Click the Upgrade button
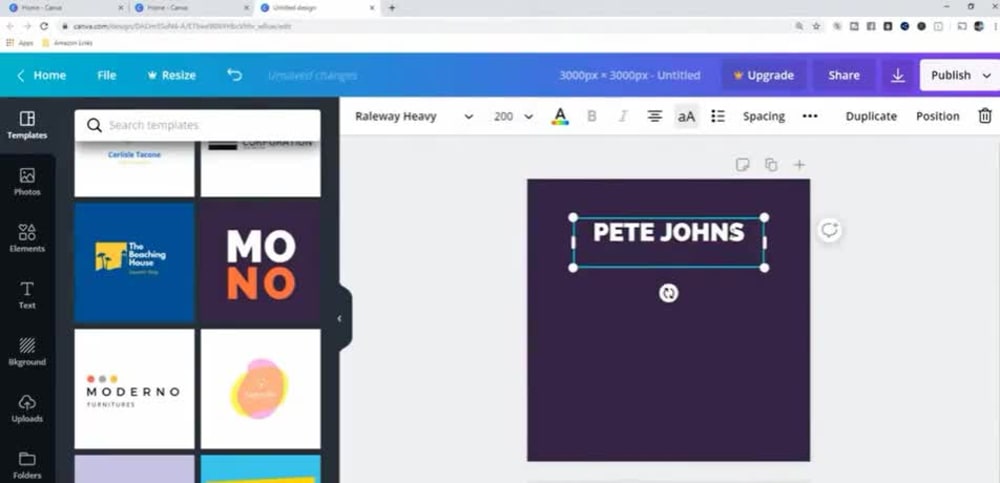 (x=764, y=75)
